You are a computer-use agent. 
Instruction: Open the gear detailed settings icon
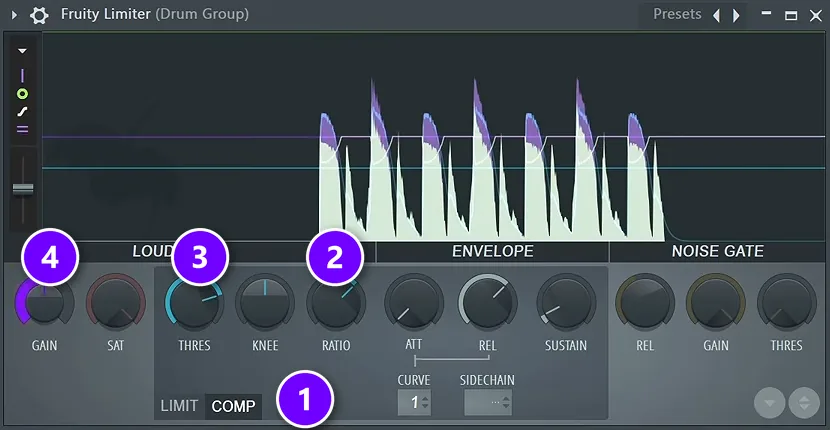pyautogui.click(x=39, y=15)
